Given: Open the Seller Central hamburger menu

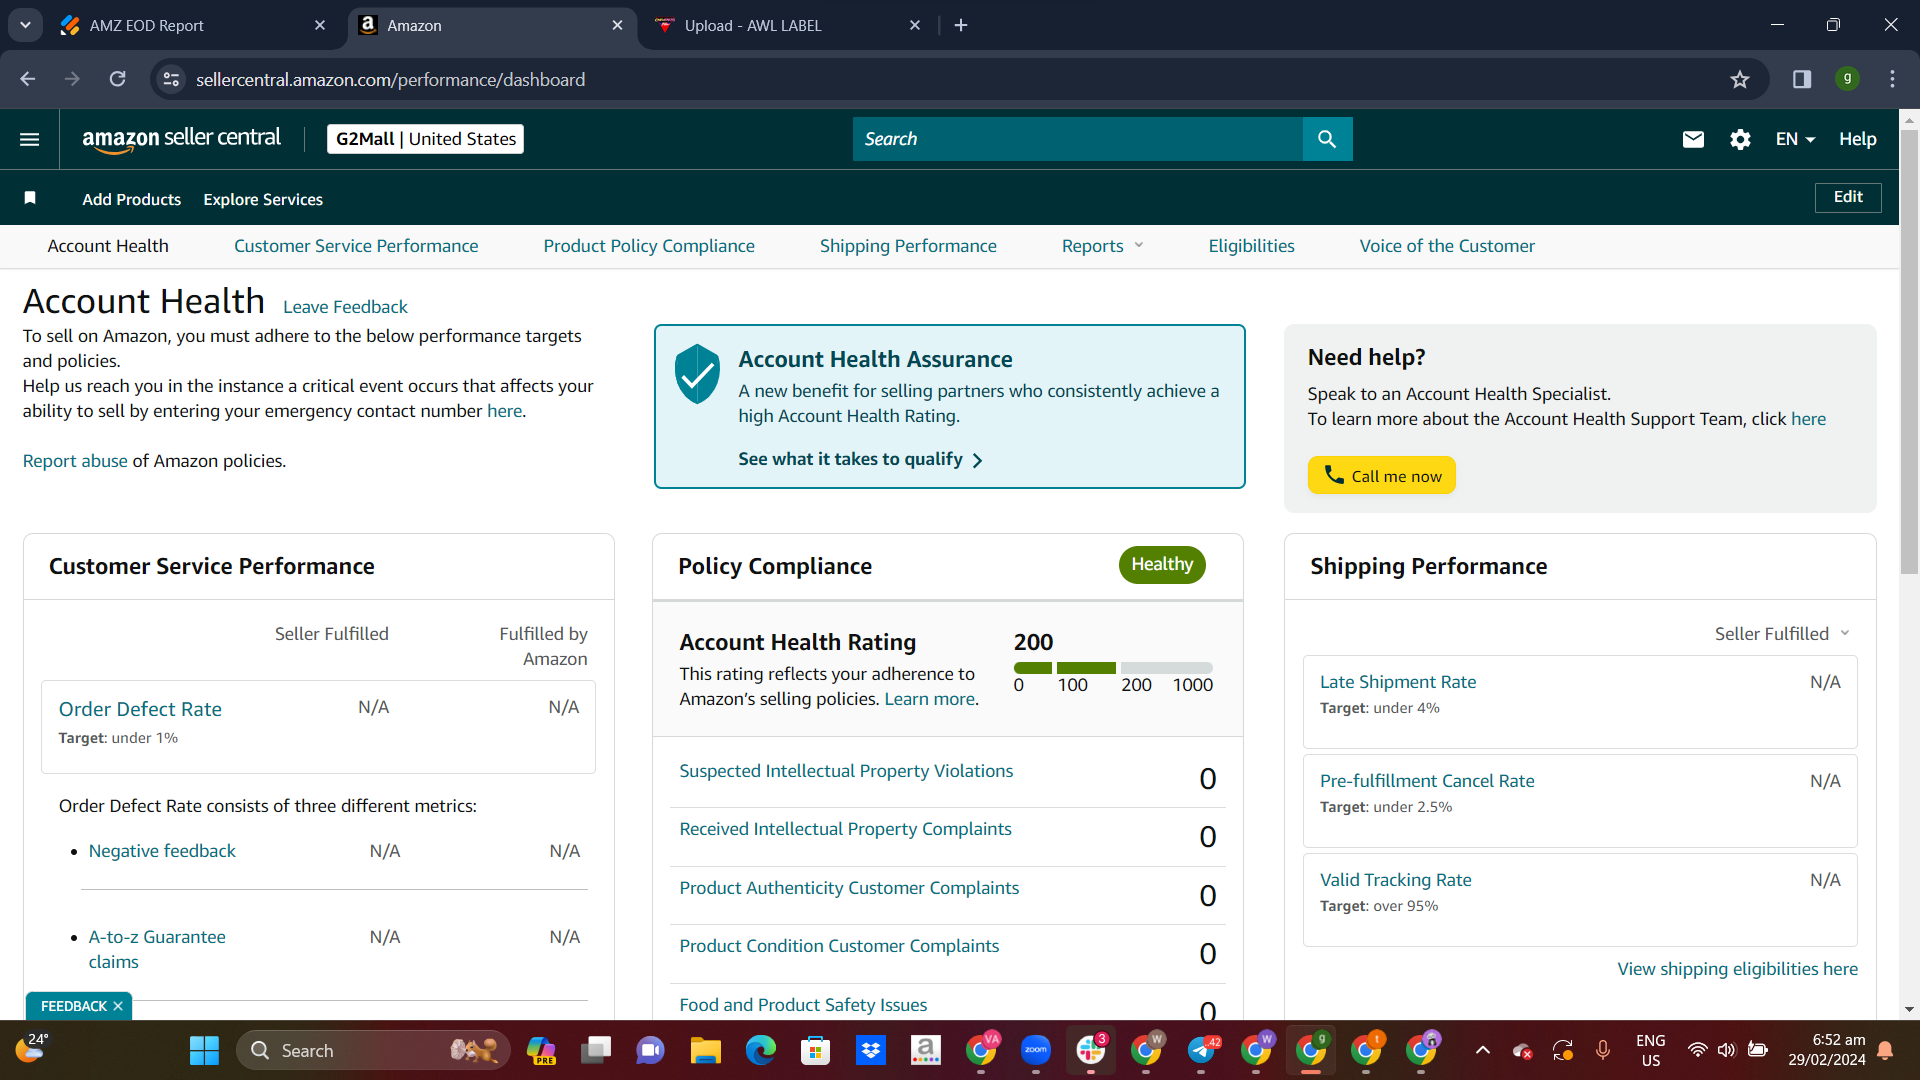Looking at the screenshot, I should pyautogui.click(x=30, y=139).
